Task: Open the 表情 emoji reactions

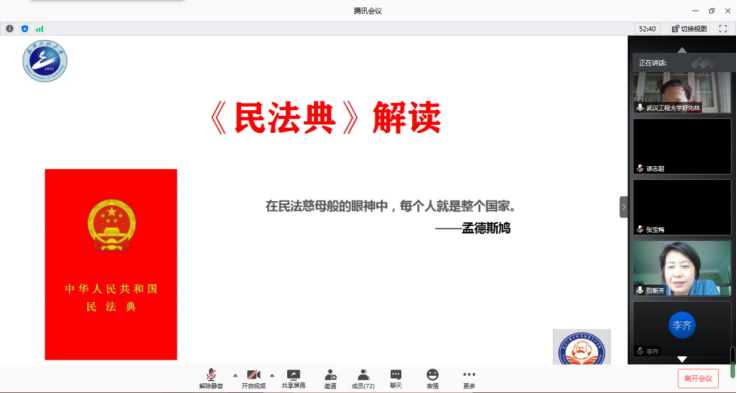Action: (x=432, y=379)
